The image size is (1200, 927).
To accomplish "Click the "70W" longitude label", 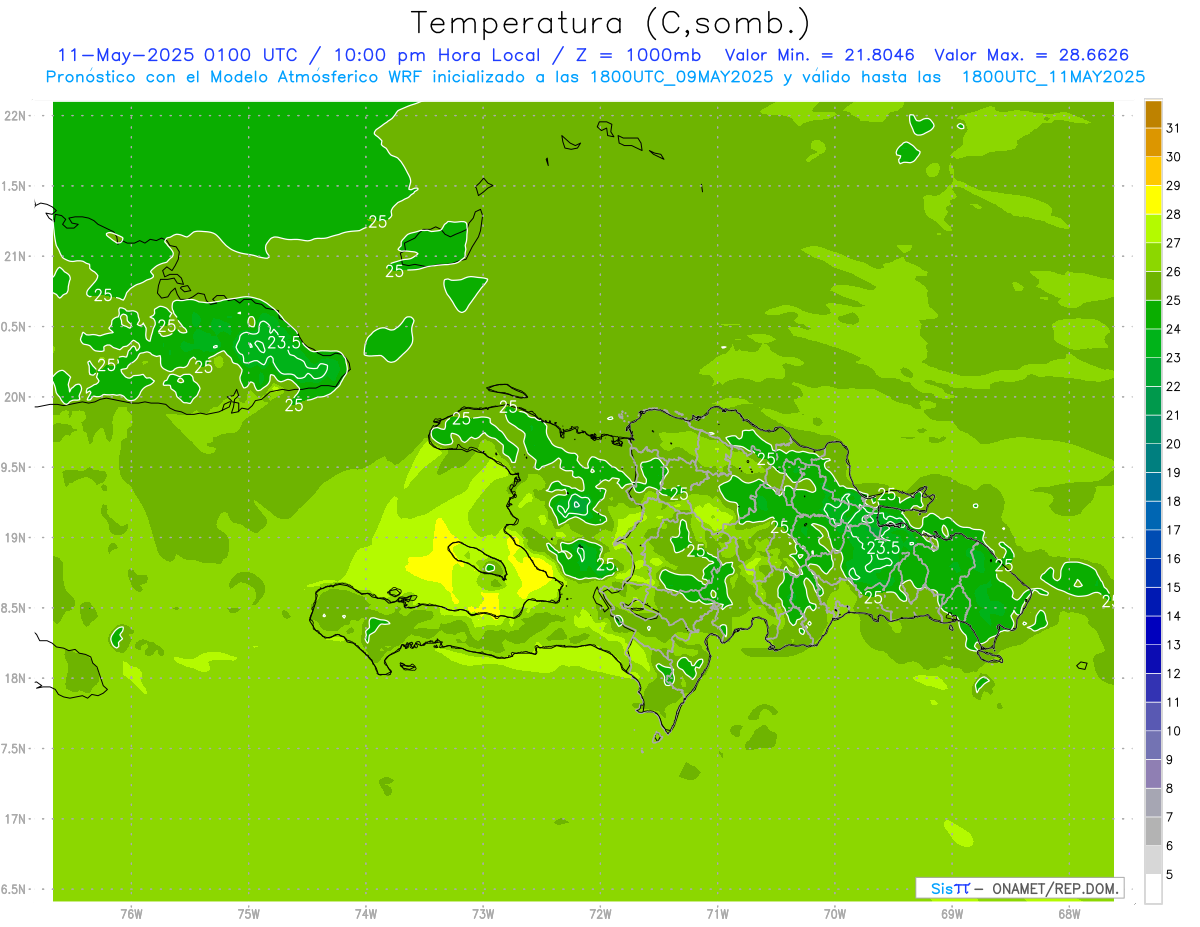I will tap(835, 913).
